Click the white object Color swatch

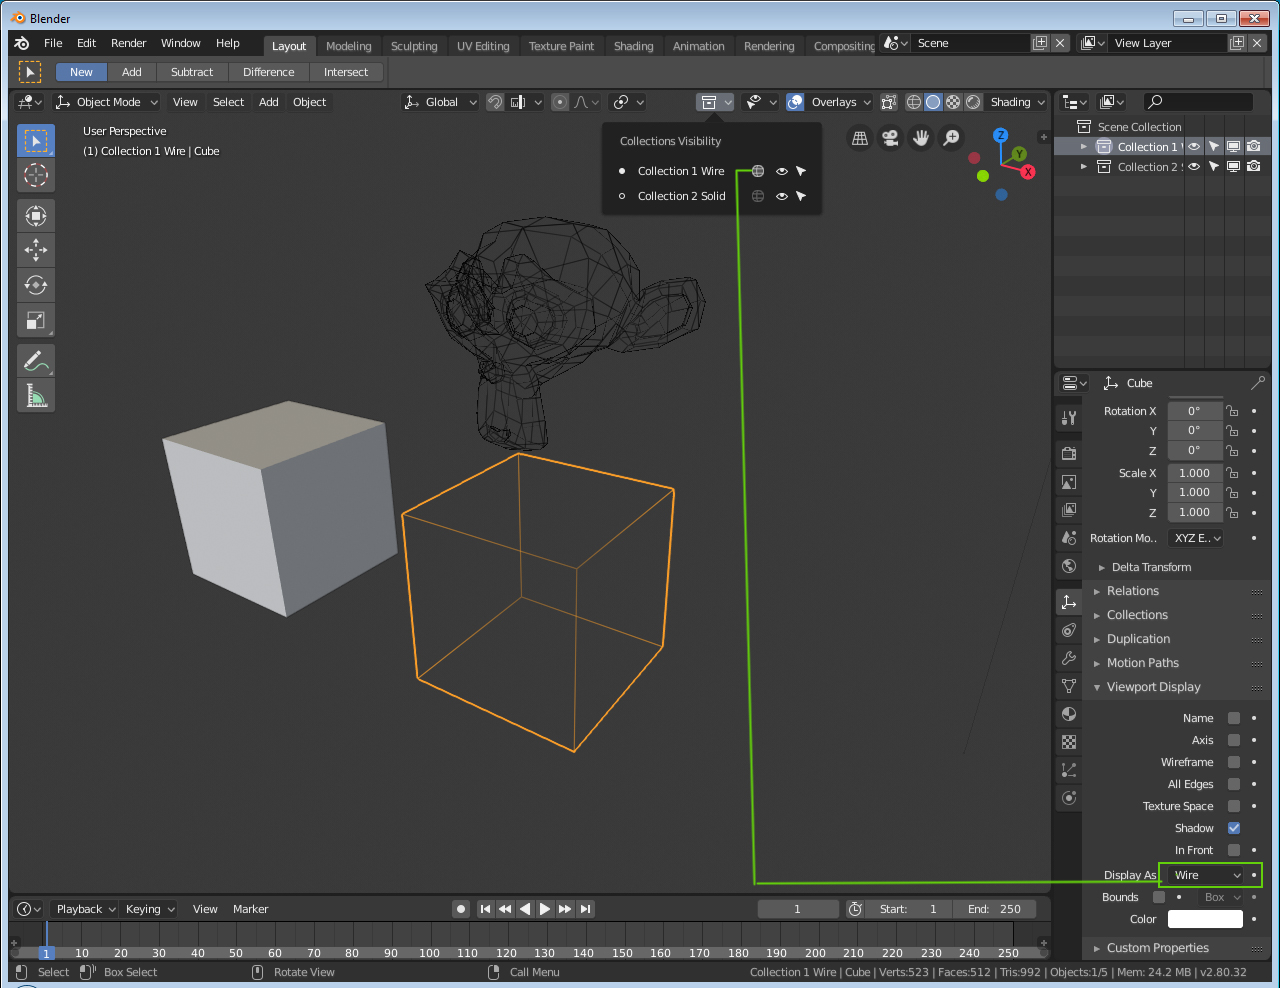pyautogui.click(x=1205, y=919)
